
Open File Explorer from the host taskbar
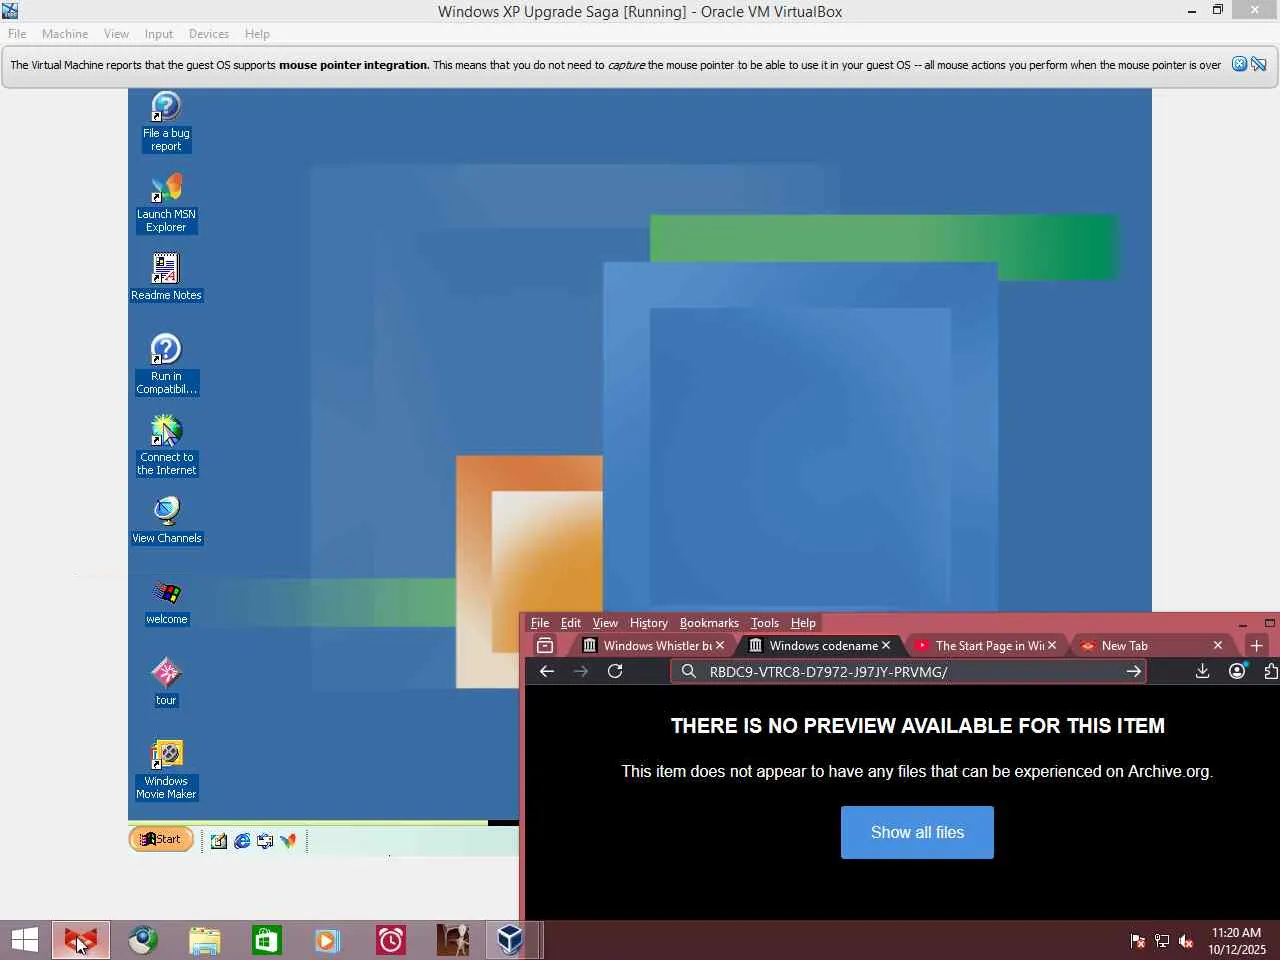pyautogui.click(x=204, y=940)
